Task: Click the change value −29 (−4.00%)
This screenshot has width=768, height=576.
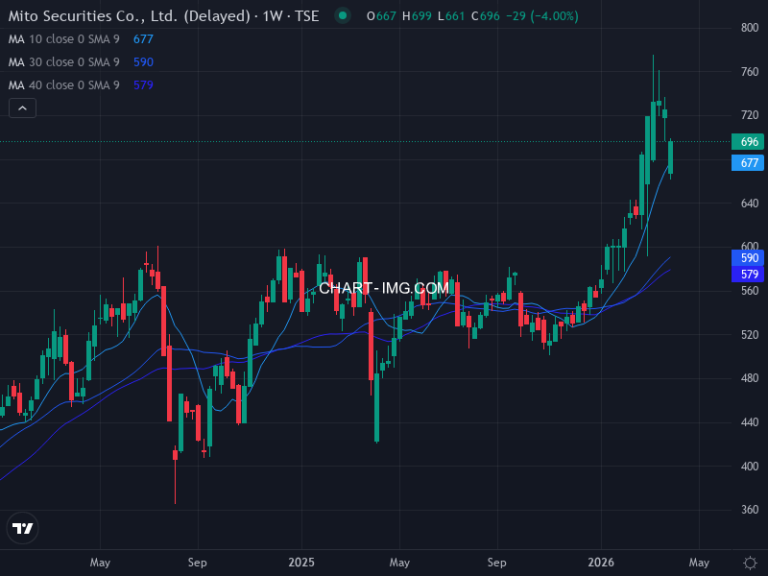Action: tap(542, 16)
